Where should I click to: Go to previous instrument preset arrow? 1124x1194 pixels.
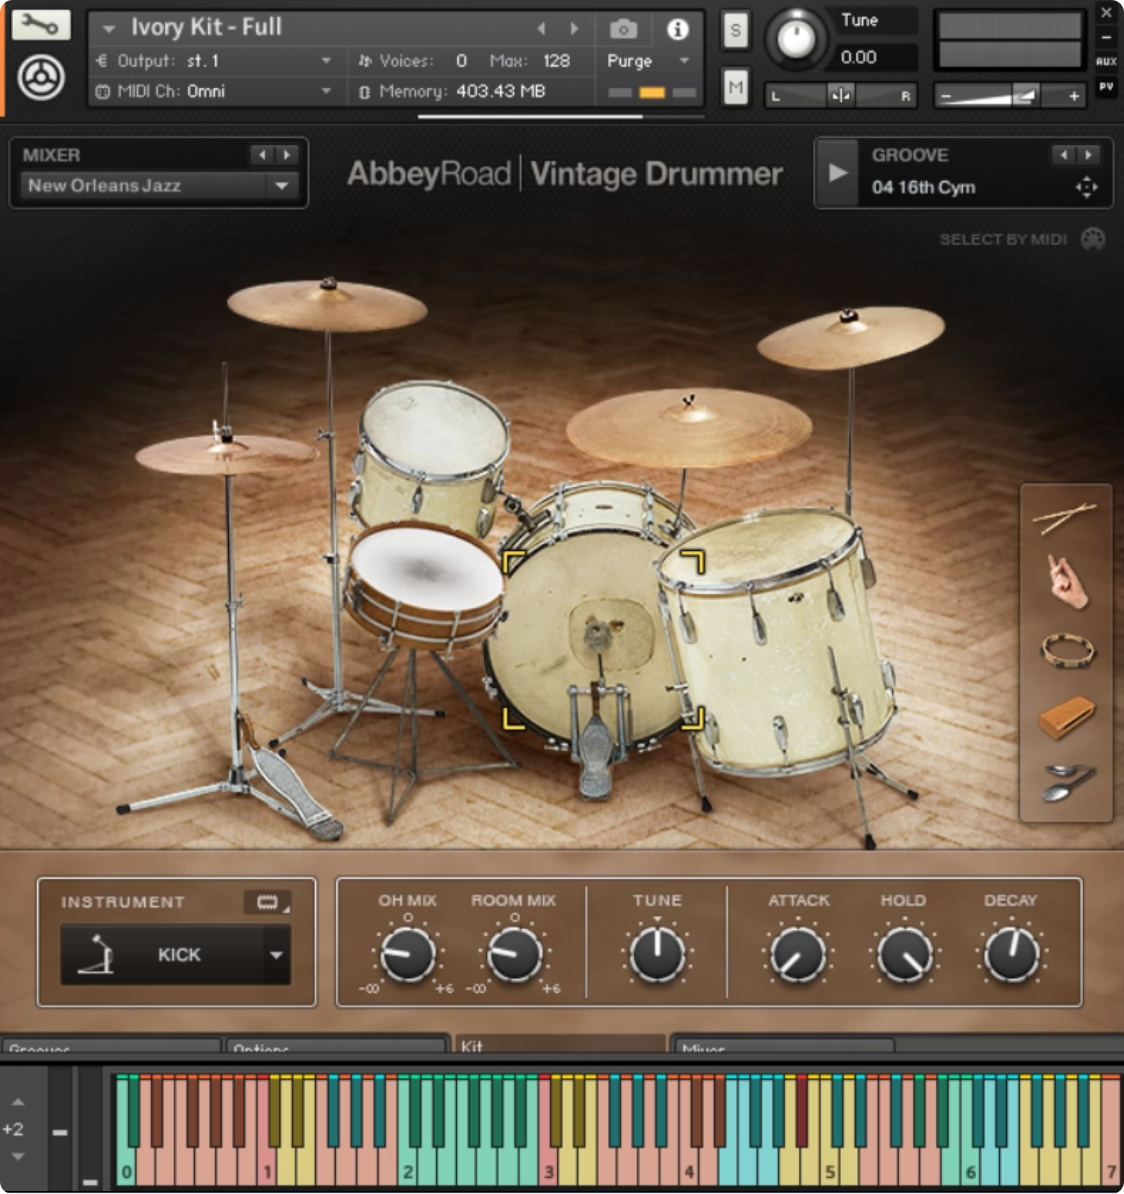point(541,29)
